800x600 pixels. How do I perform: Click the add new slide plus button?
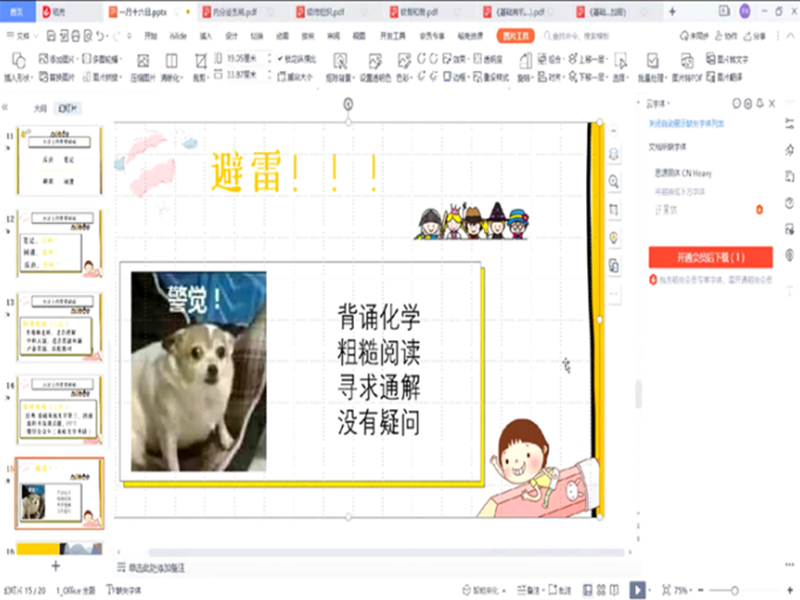click(55, 566)
